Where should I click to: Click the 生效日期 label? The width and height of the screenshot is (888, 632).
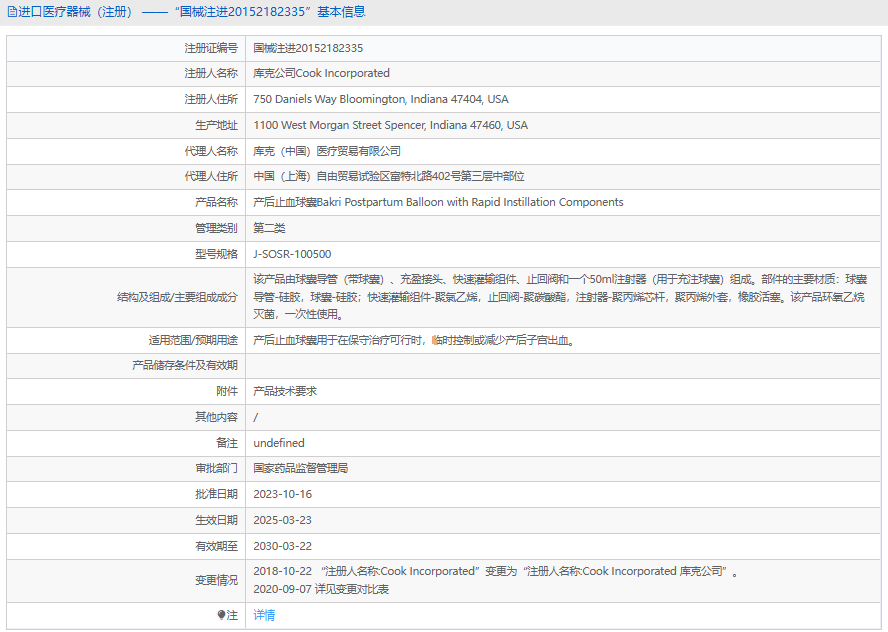[216, 520]
